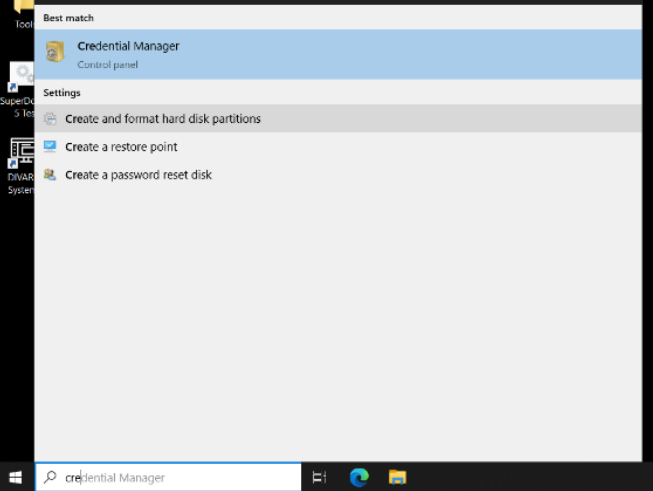Click the disk partitions settings icon
This screenshot has width=653, height=491.
tap(50, 119)
